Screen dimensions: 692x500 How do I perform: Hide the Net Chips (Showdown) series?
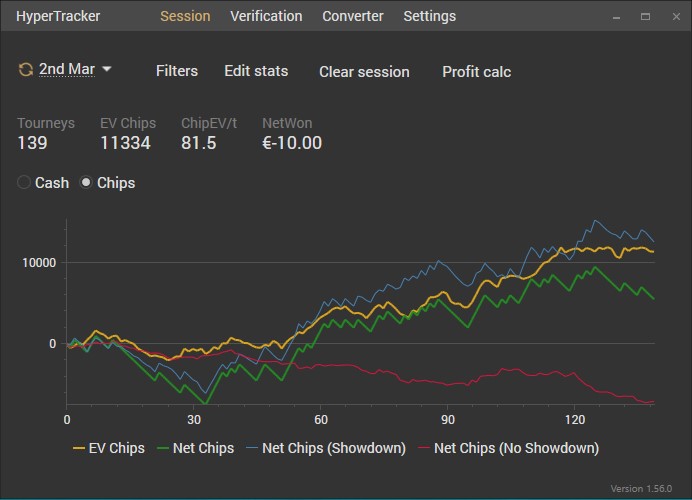click(x=324, y=448)
